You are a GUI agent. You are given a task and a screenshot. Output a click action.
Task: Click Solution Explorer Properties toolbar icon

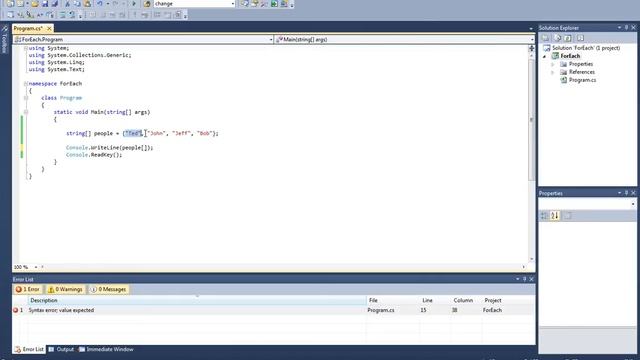545,38
